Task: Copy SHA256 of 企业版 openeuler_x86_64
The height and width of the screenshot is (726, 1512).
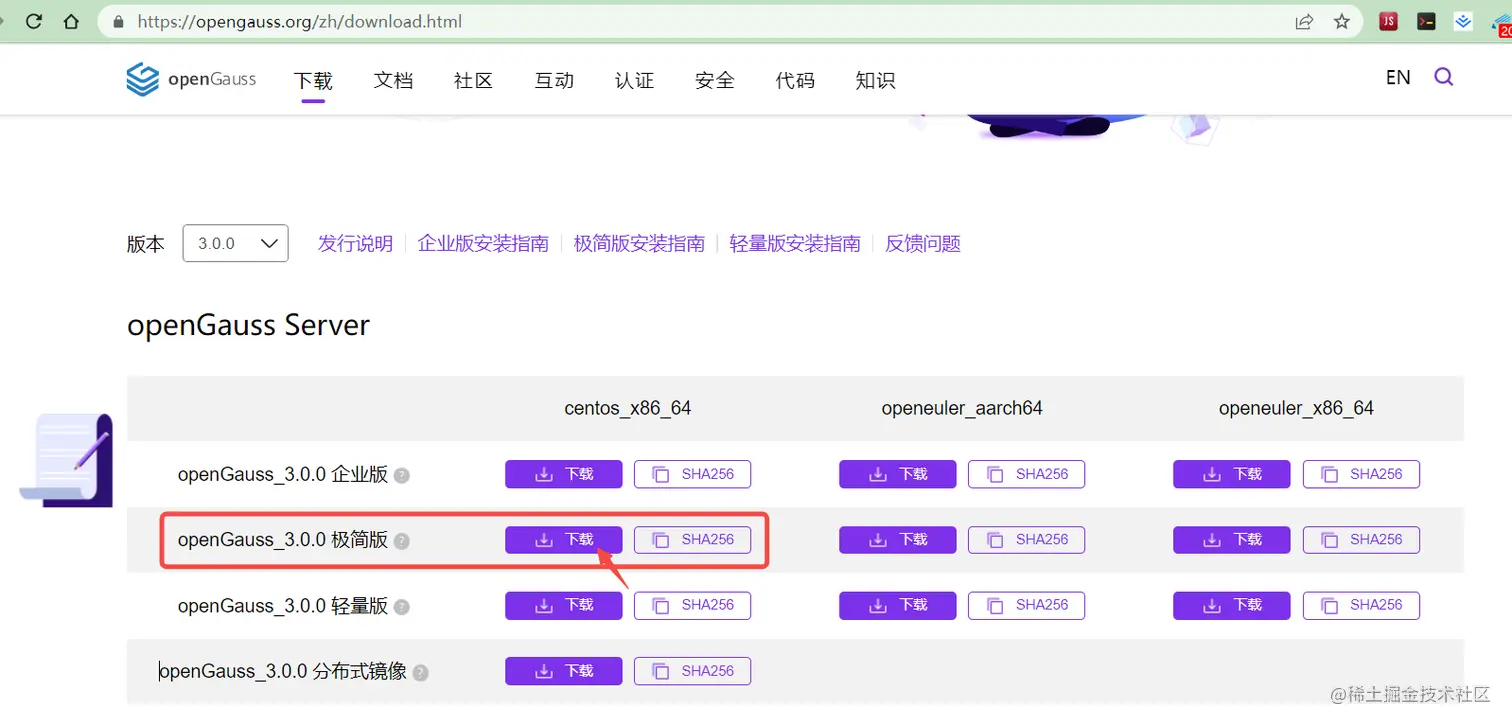Action: tap(1361, 474)
